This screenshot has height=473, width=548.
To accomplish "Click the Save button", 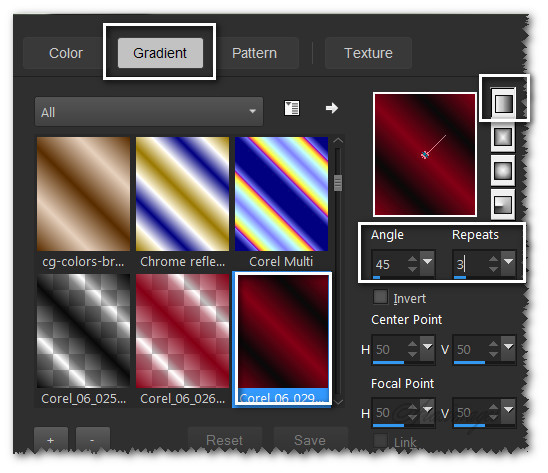I will (x=310, y=440).
